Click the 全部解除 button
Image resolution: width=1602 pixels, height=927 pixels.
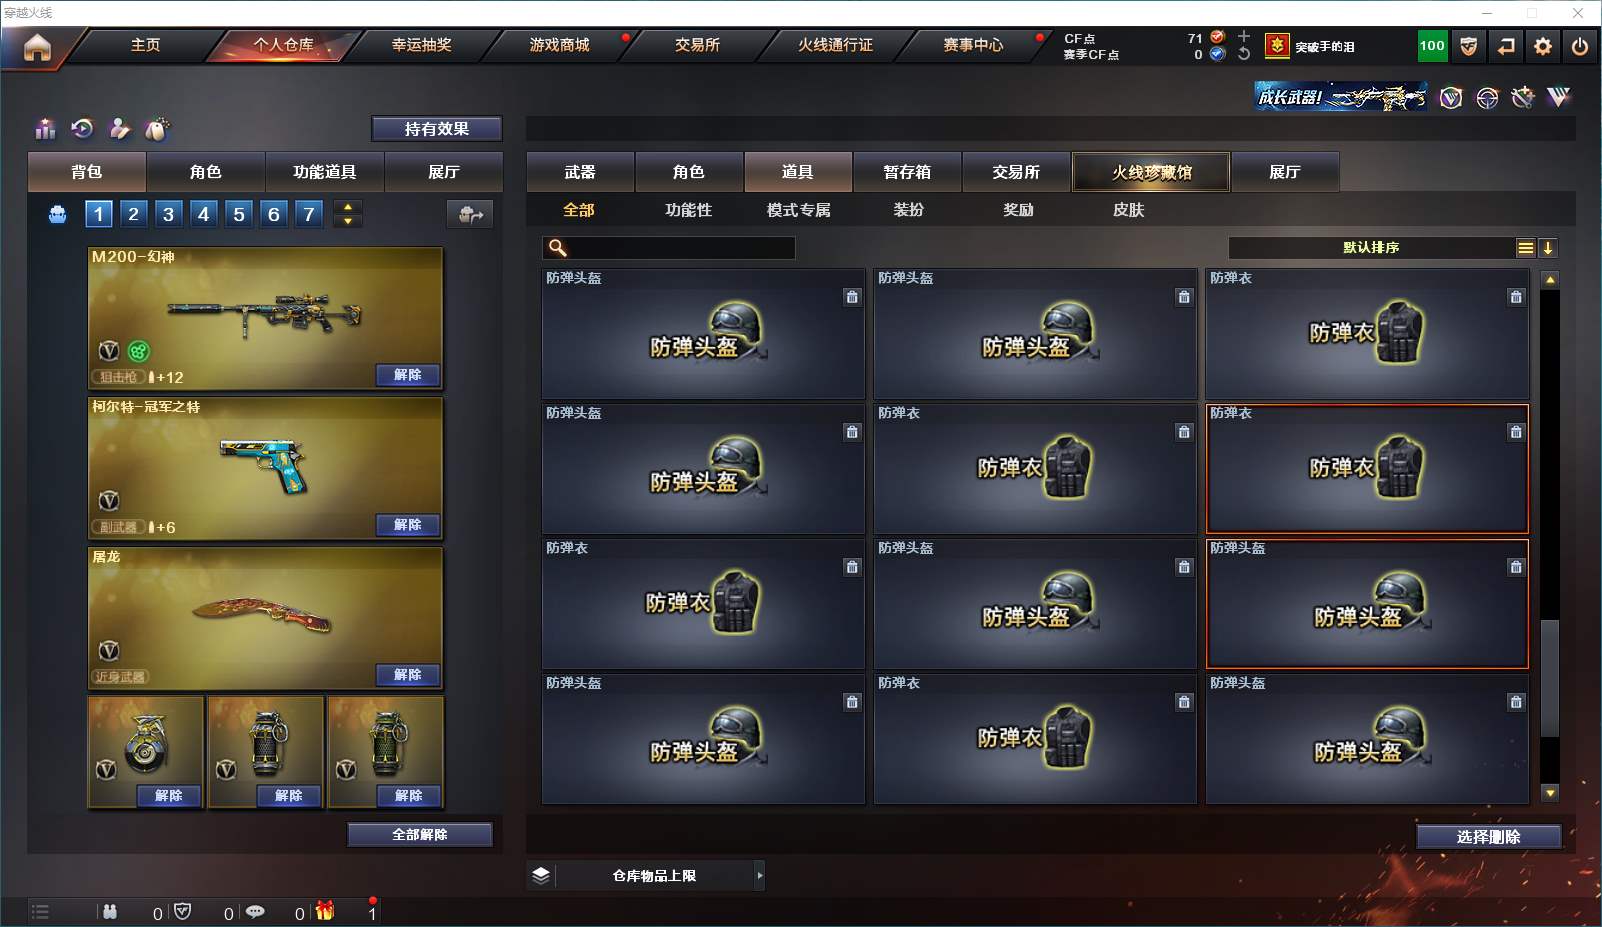click(x=420, y=835)
